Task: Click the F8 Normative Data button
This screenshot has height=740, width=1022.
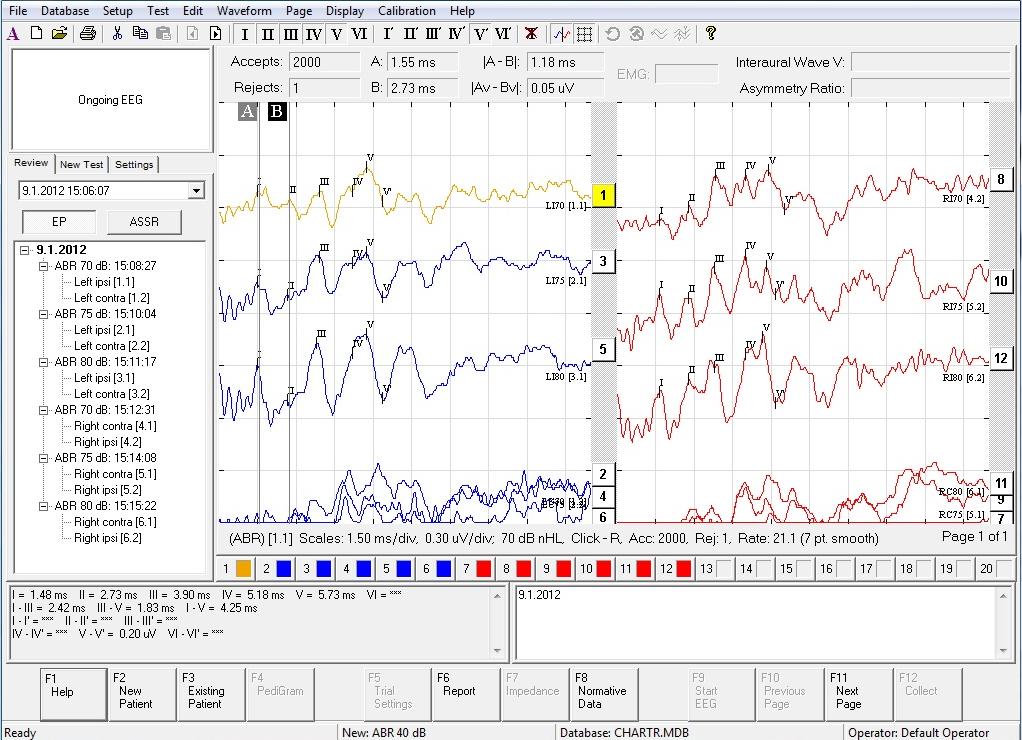Action: pyautogui.click(x=604, y=694)
